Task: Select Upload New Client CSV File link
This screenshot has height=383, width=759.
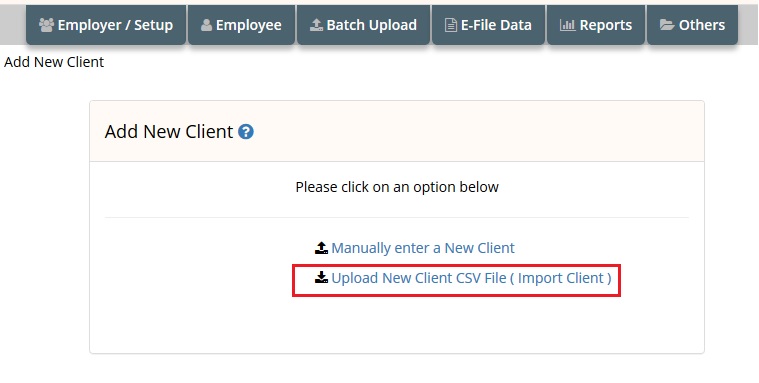Action: pos(471,278)
